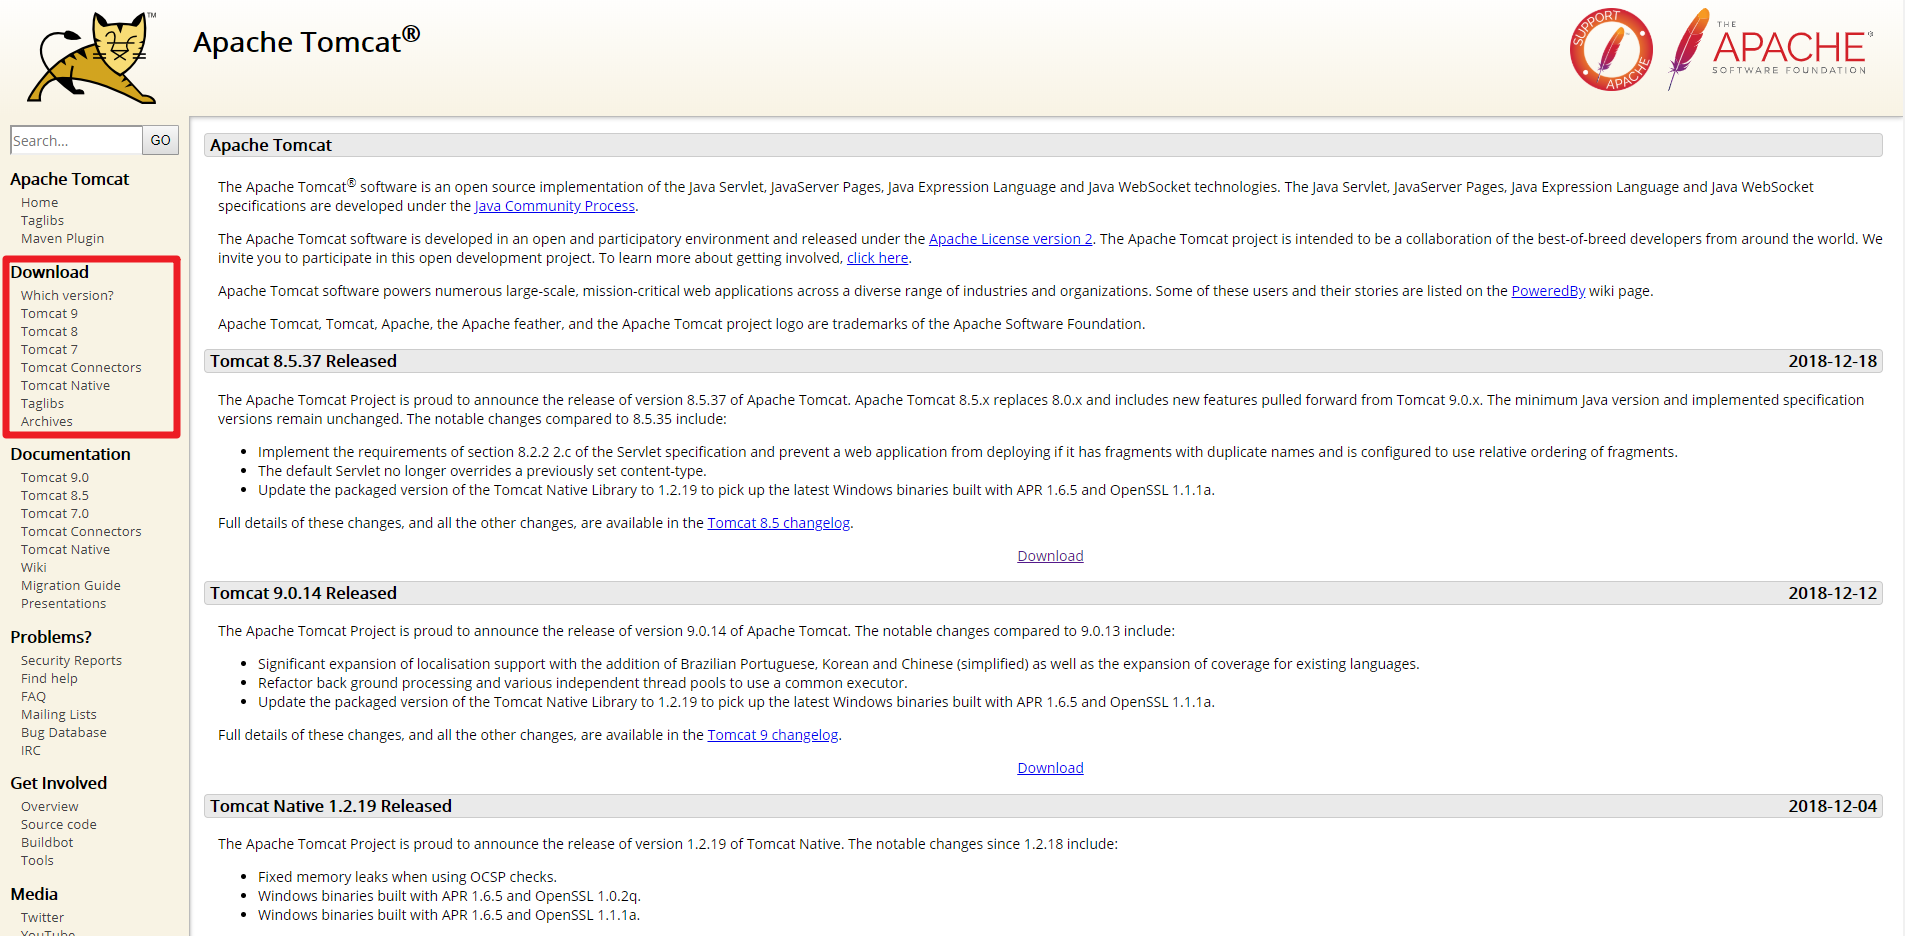Open the Support Apache round badge
Image resolution: width=1905 pixels, height=936 pixels.
[1610, 49]
